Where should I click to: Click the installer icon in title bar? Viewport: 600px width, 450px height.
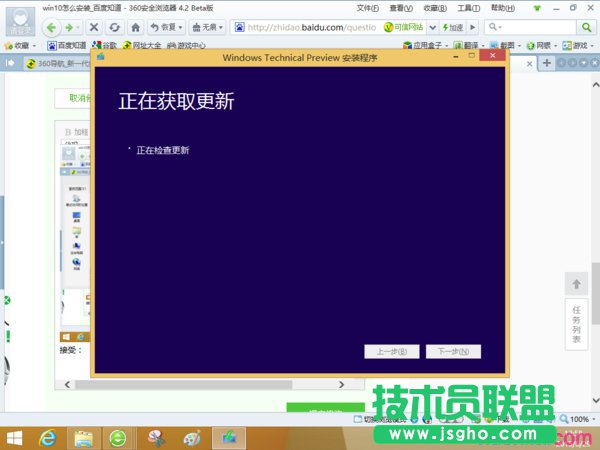[101, 57]
